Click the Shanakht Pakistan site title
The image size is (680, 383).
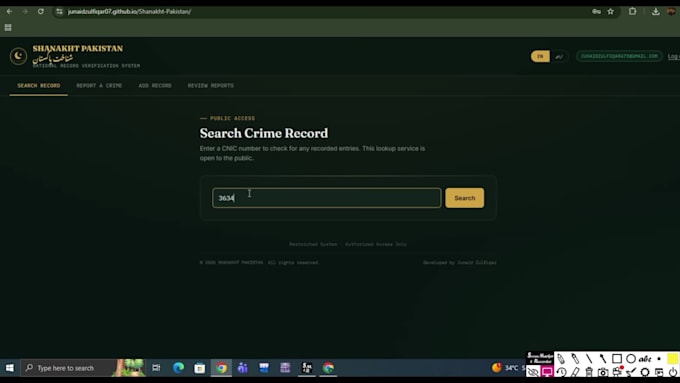pos(78,49)
